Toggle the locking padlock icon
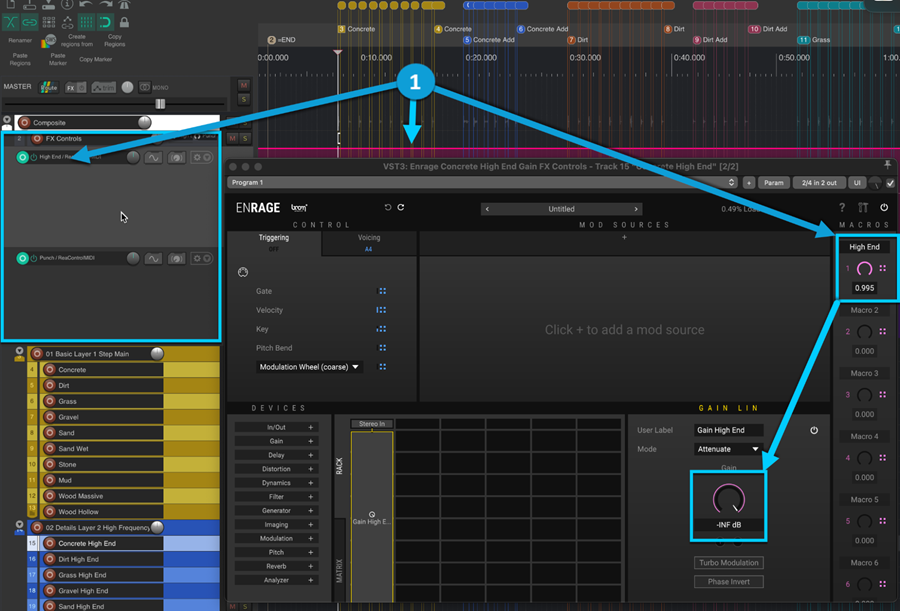The image size is (900, 611). tap(124, 22)
